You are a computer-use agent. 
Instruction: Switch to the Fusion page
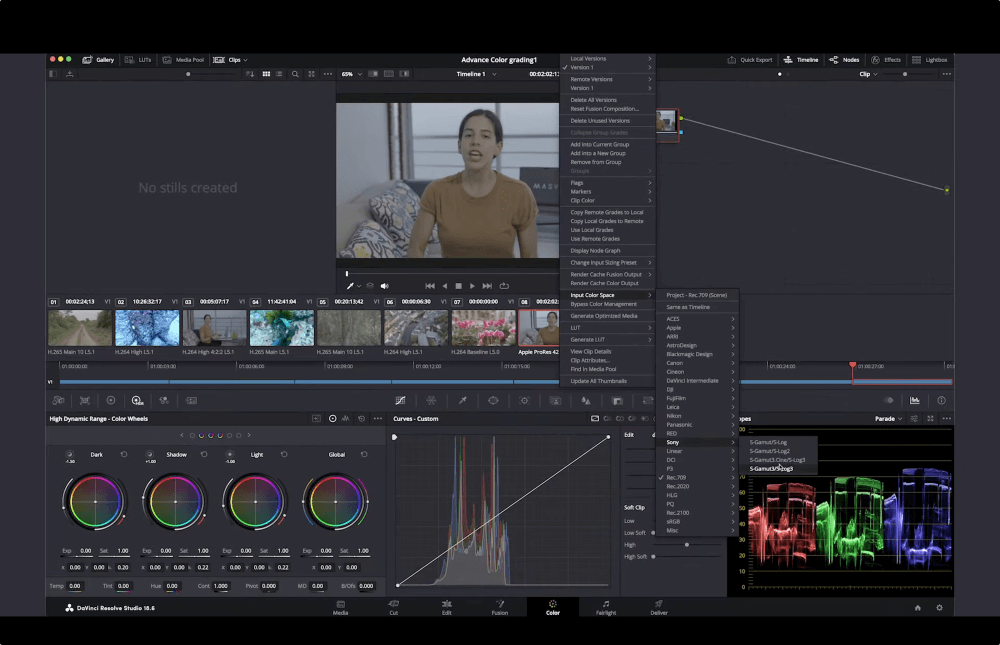click(x=500, y=607)
